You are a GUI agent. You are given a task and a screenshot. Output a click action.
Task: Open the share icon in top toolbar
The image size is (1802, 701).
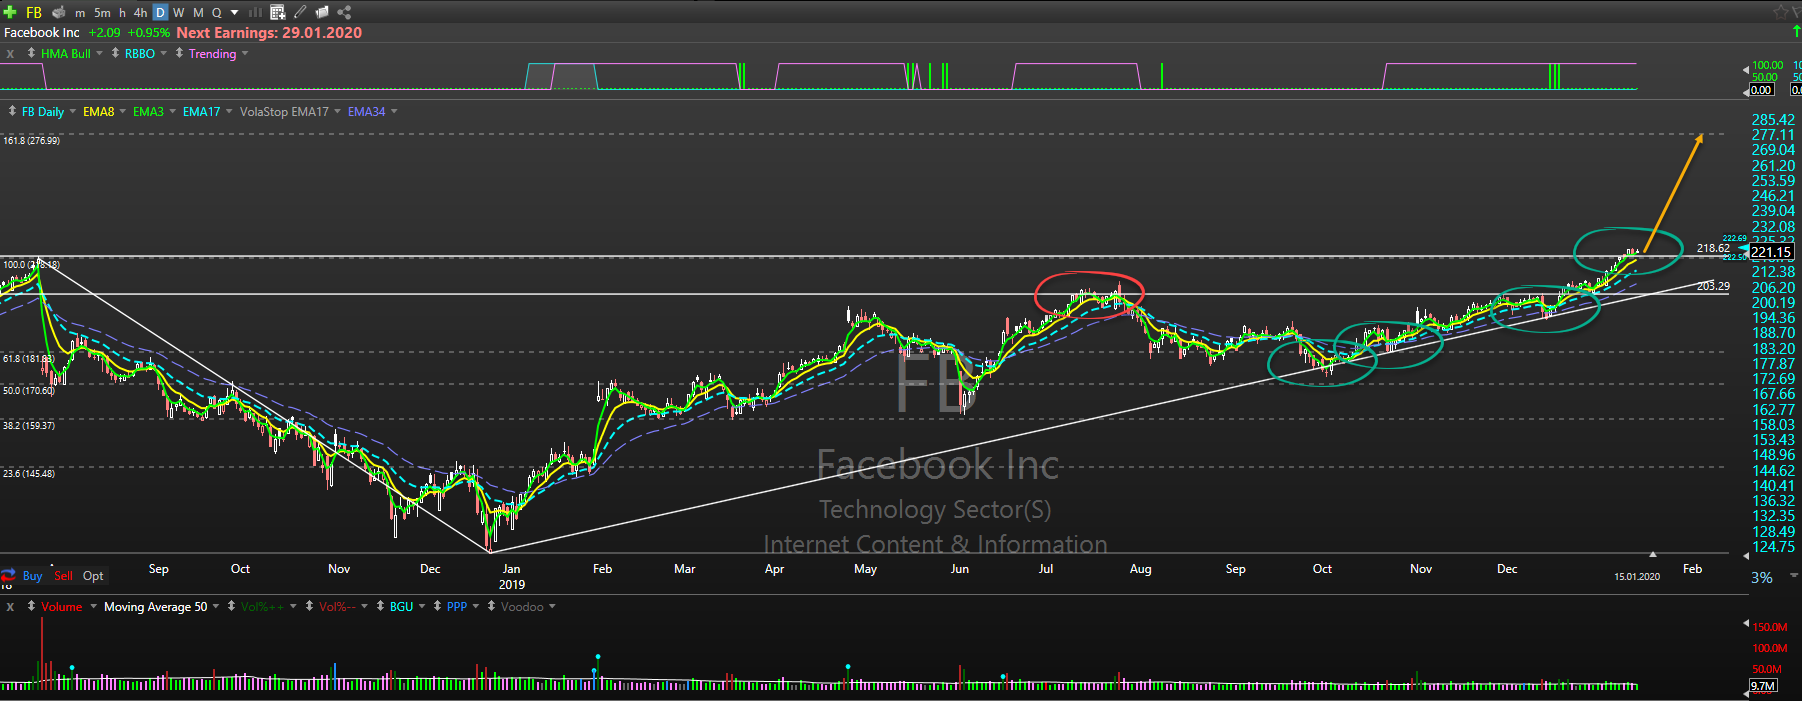[344, 13]
